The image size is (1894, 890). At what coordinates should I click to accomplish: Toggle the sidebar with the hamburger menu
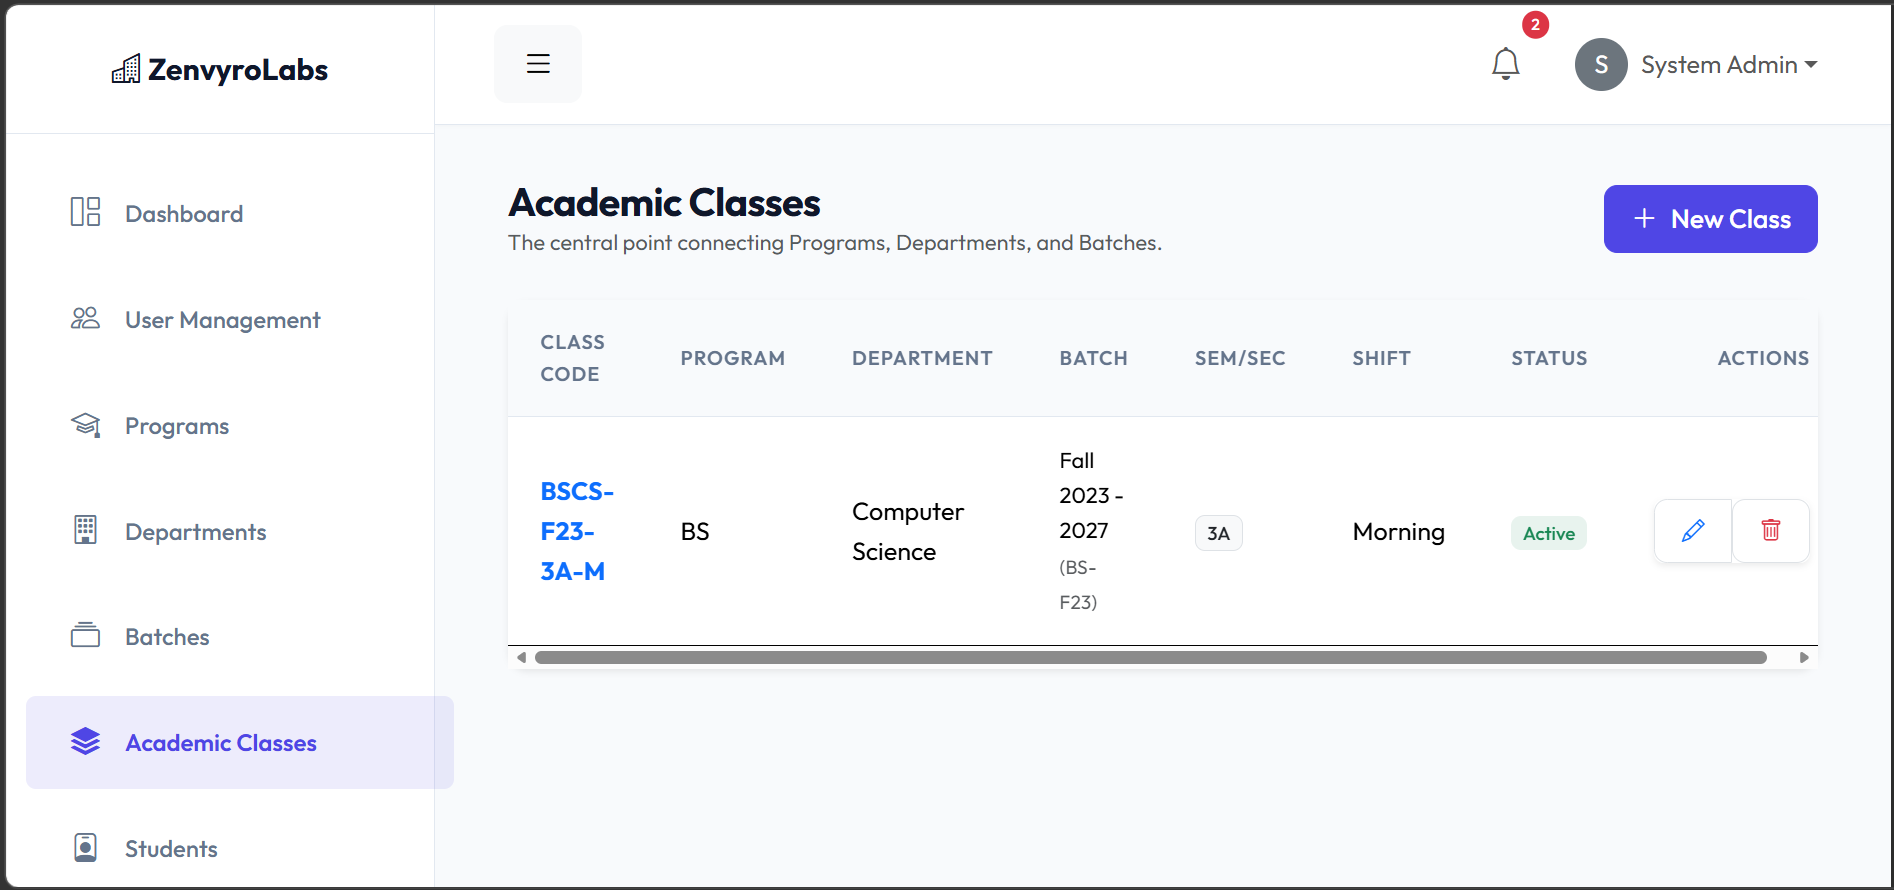[x=537, y=63]
